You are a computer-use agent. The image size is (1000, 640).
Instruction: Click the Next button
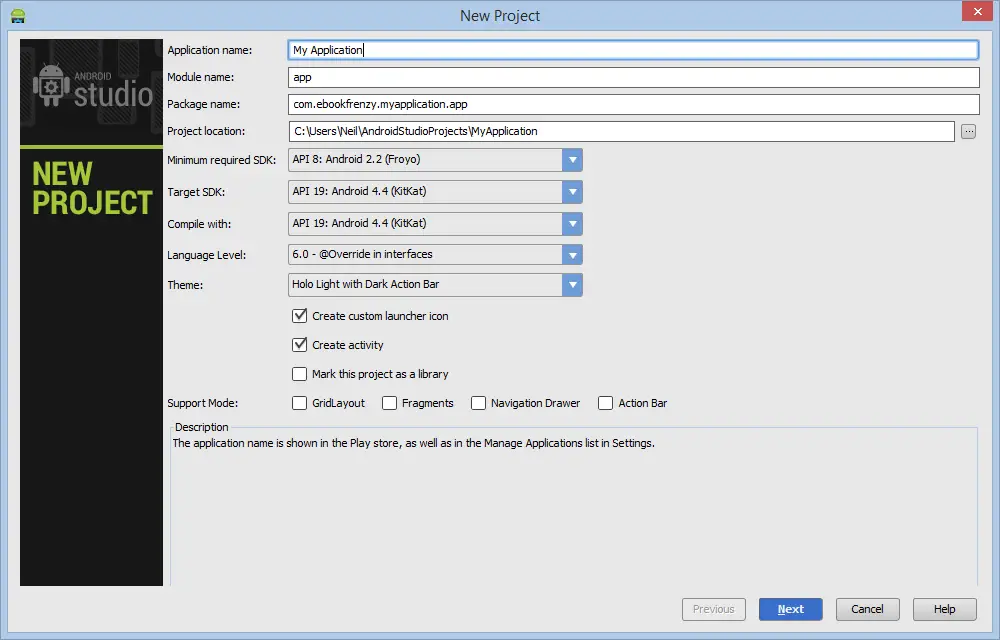point(790,609)
